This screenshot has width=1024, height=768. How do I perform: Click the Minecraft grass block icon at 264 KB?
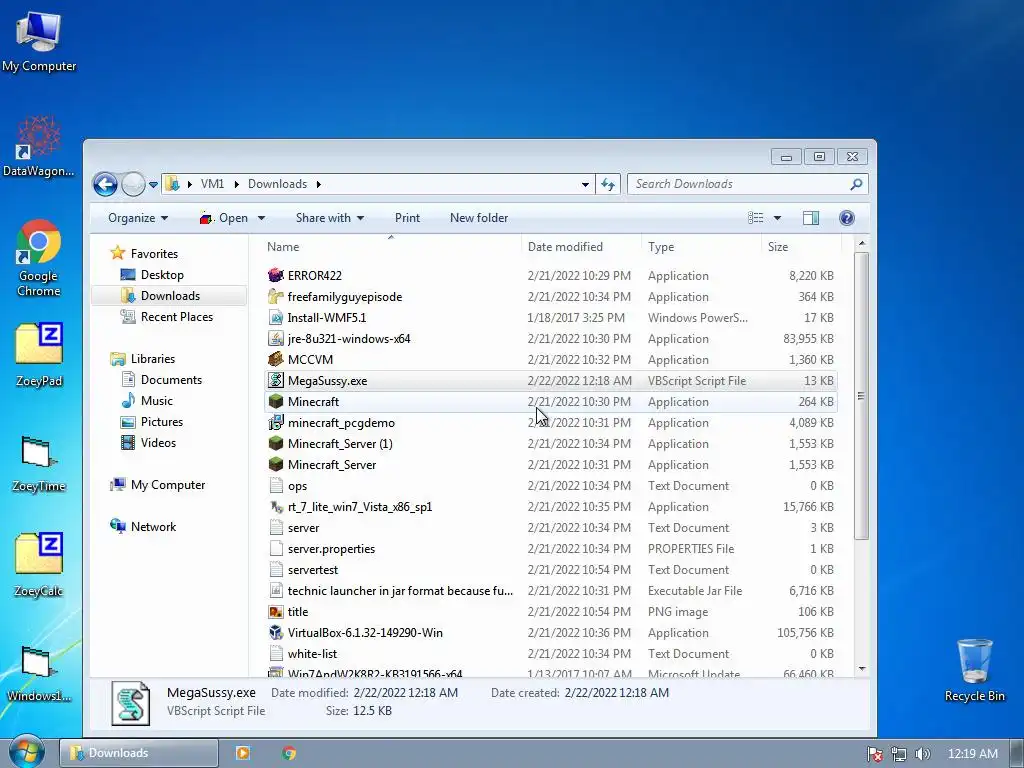[276, 402]
